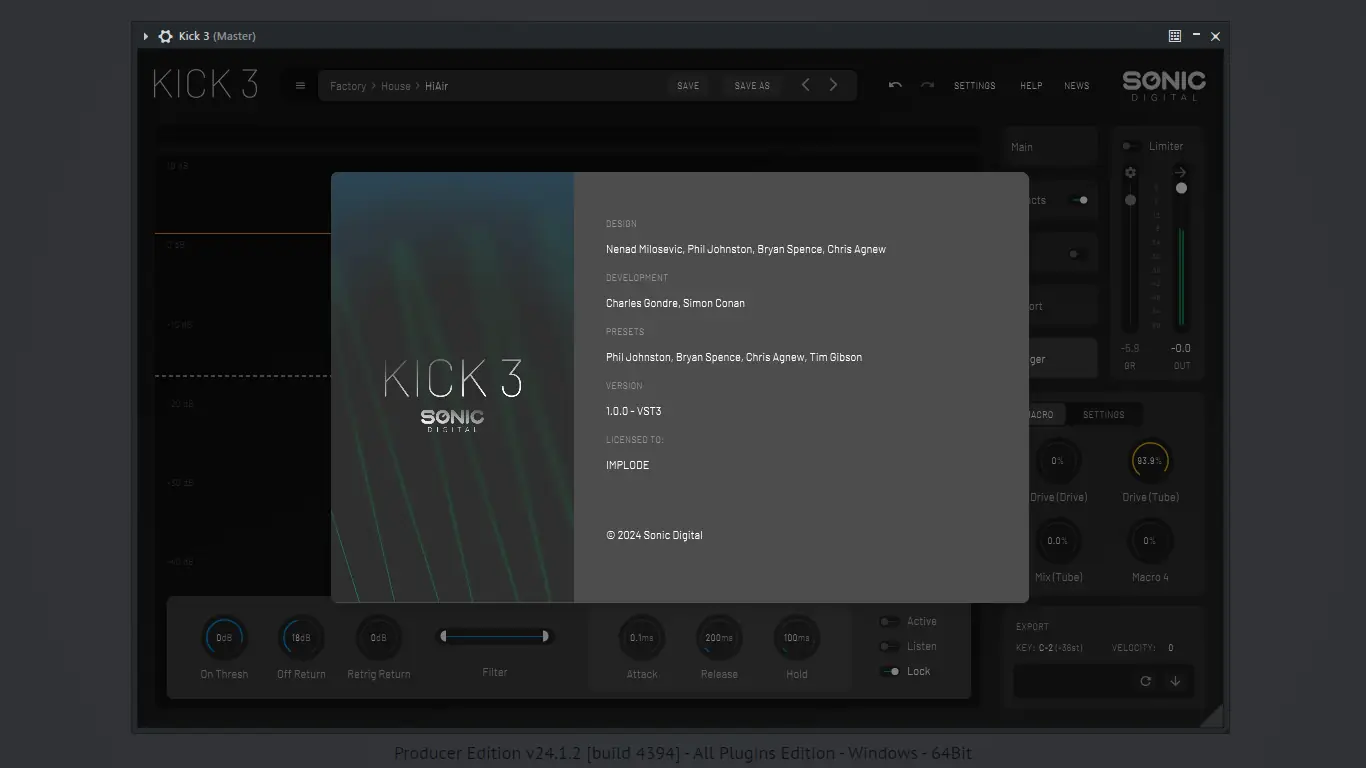Click the Drive (Drive) macro knob
1366x768 pixels.
(1057, 461)
